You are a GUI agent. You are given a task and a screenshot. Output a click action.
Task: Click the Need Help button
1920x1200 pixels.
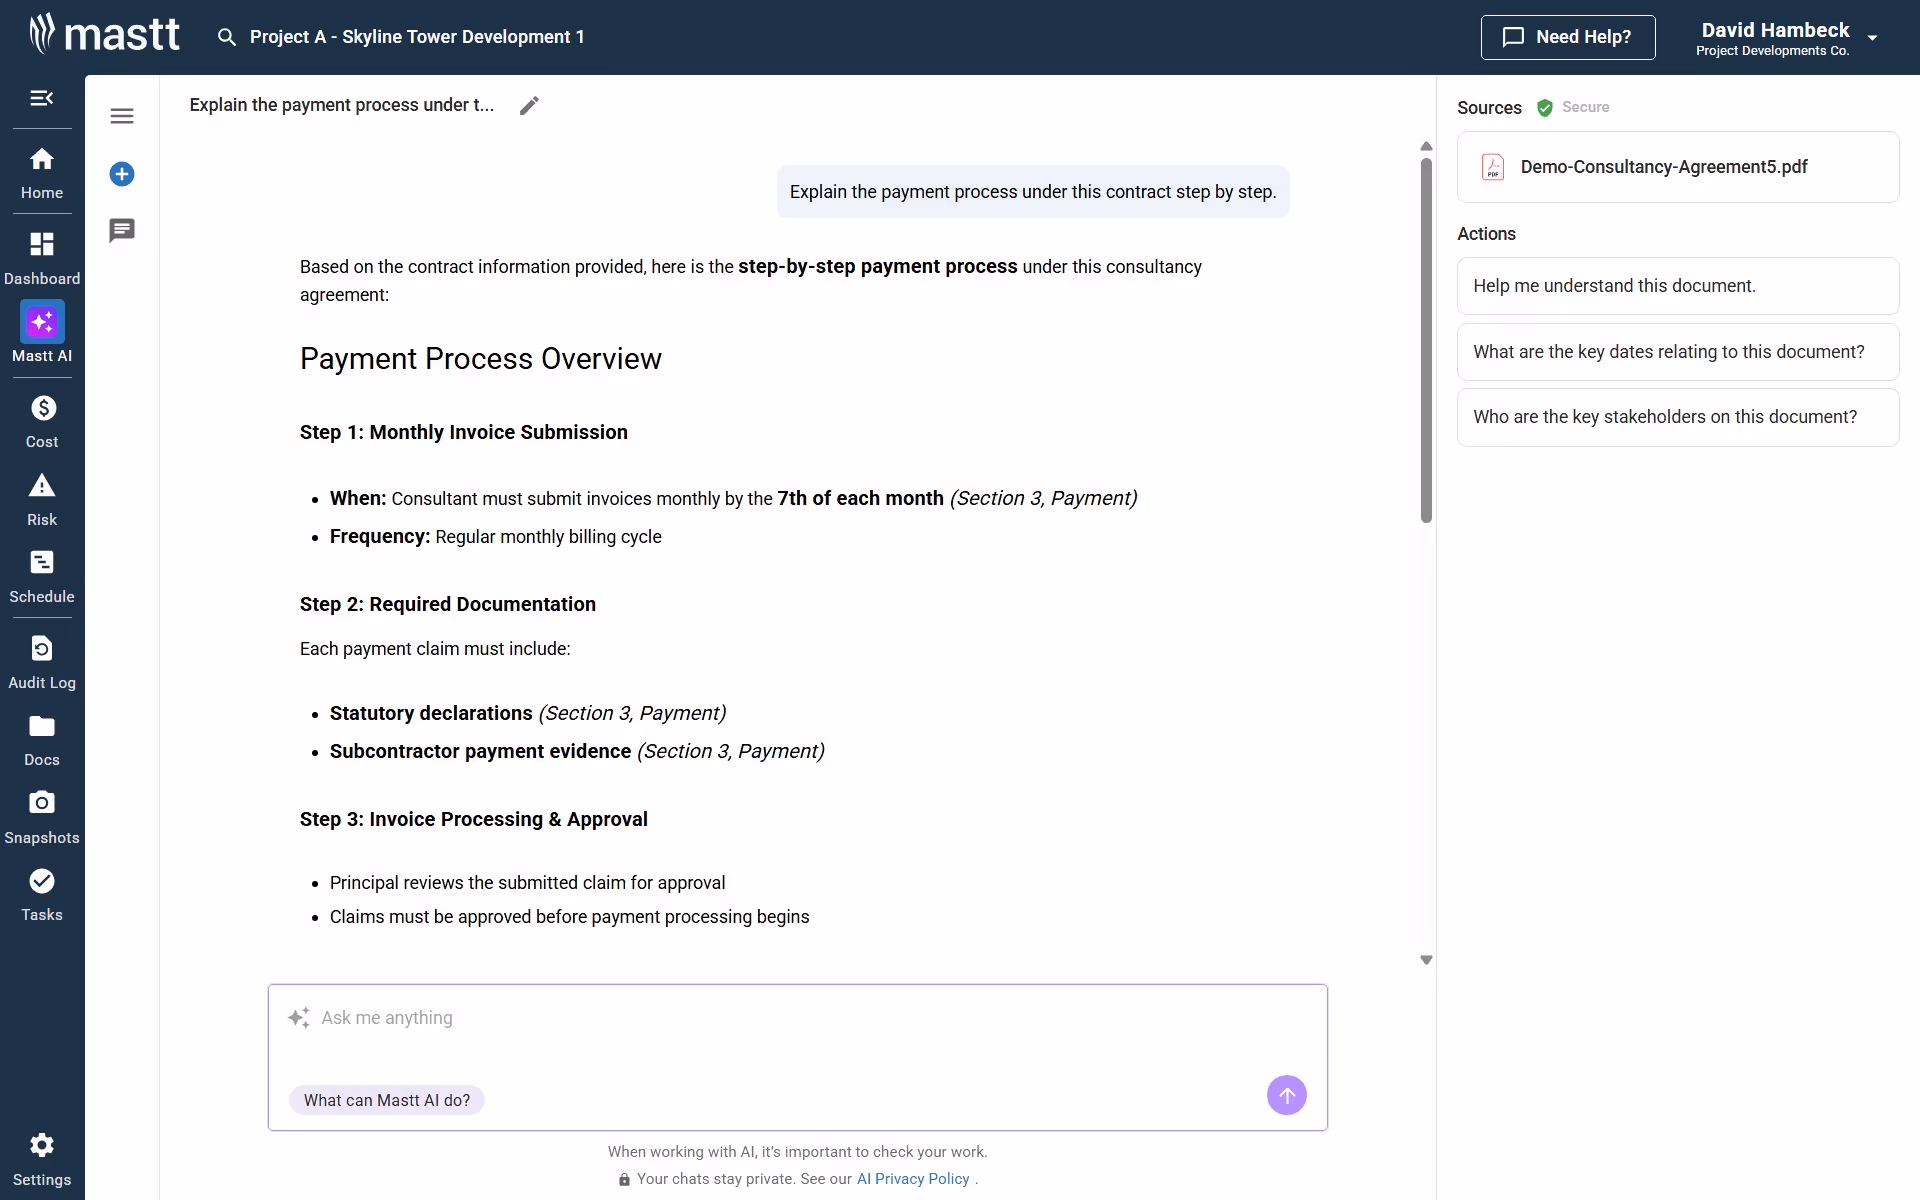coord(1568,37)
